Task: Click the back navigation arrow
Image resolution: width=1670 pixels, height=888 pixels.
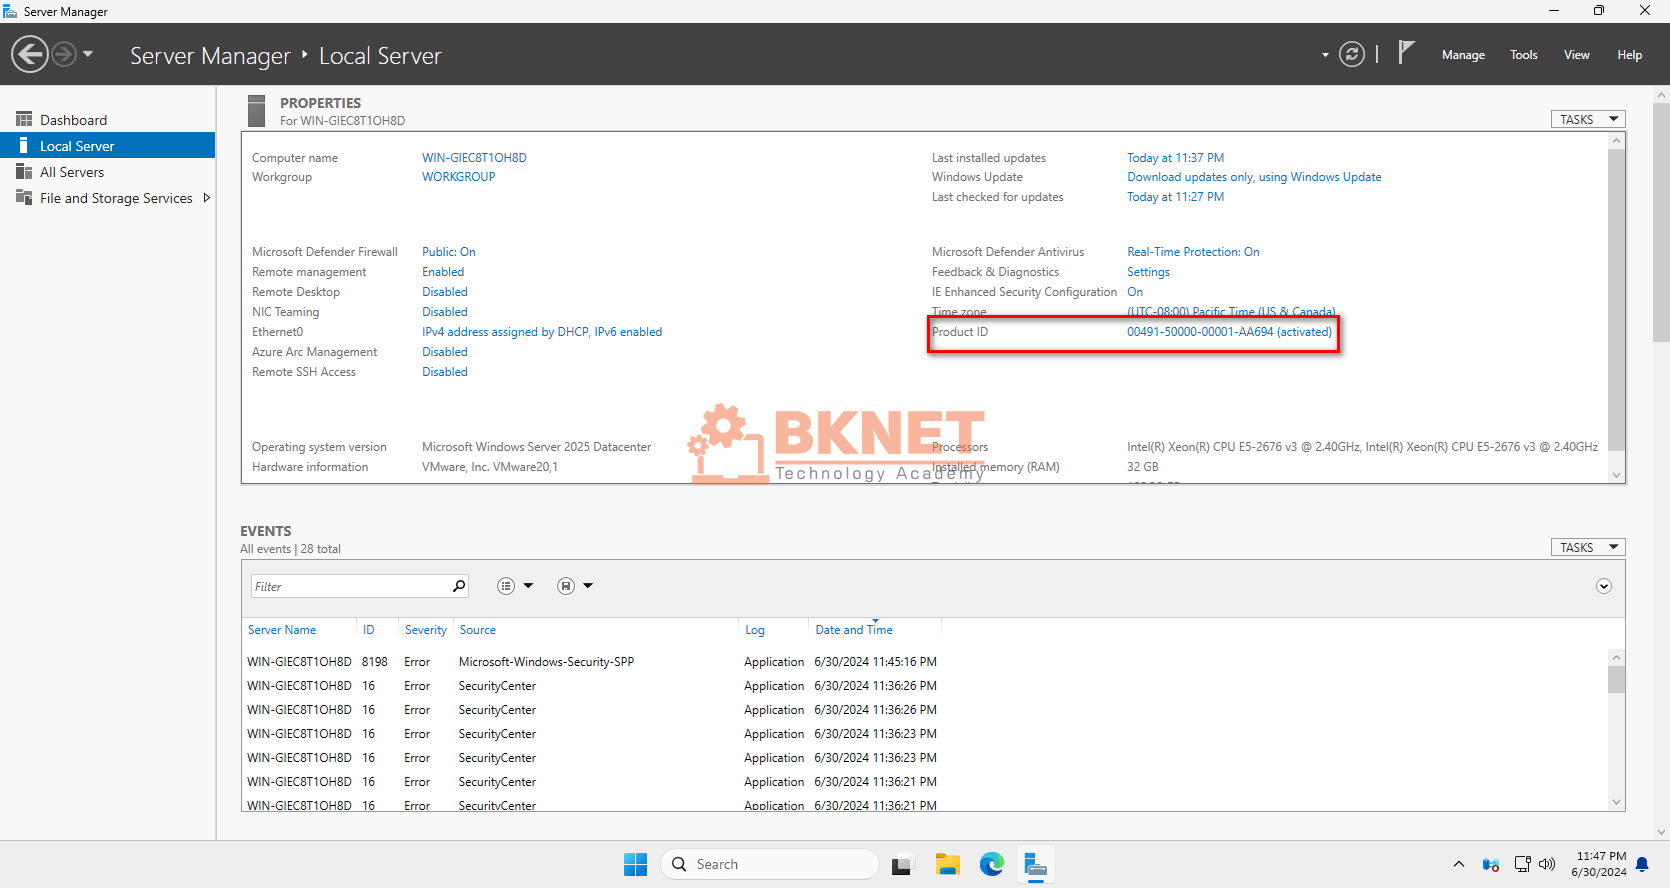Action: tap(30, 54)
